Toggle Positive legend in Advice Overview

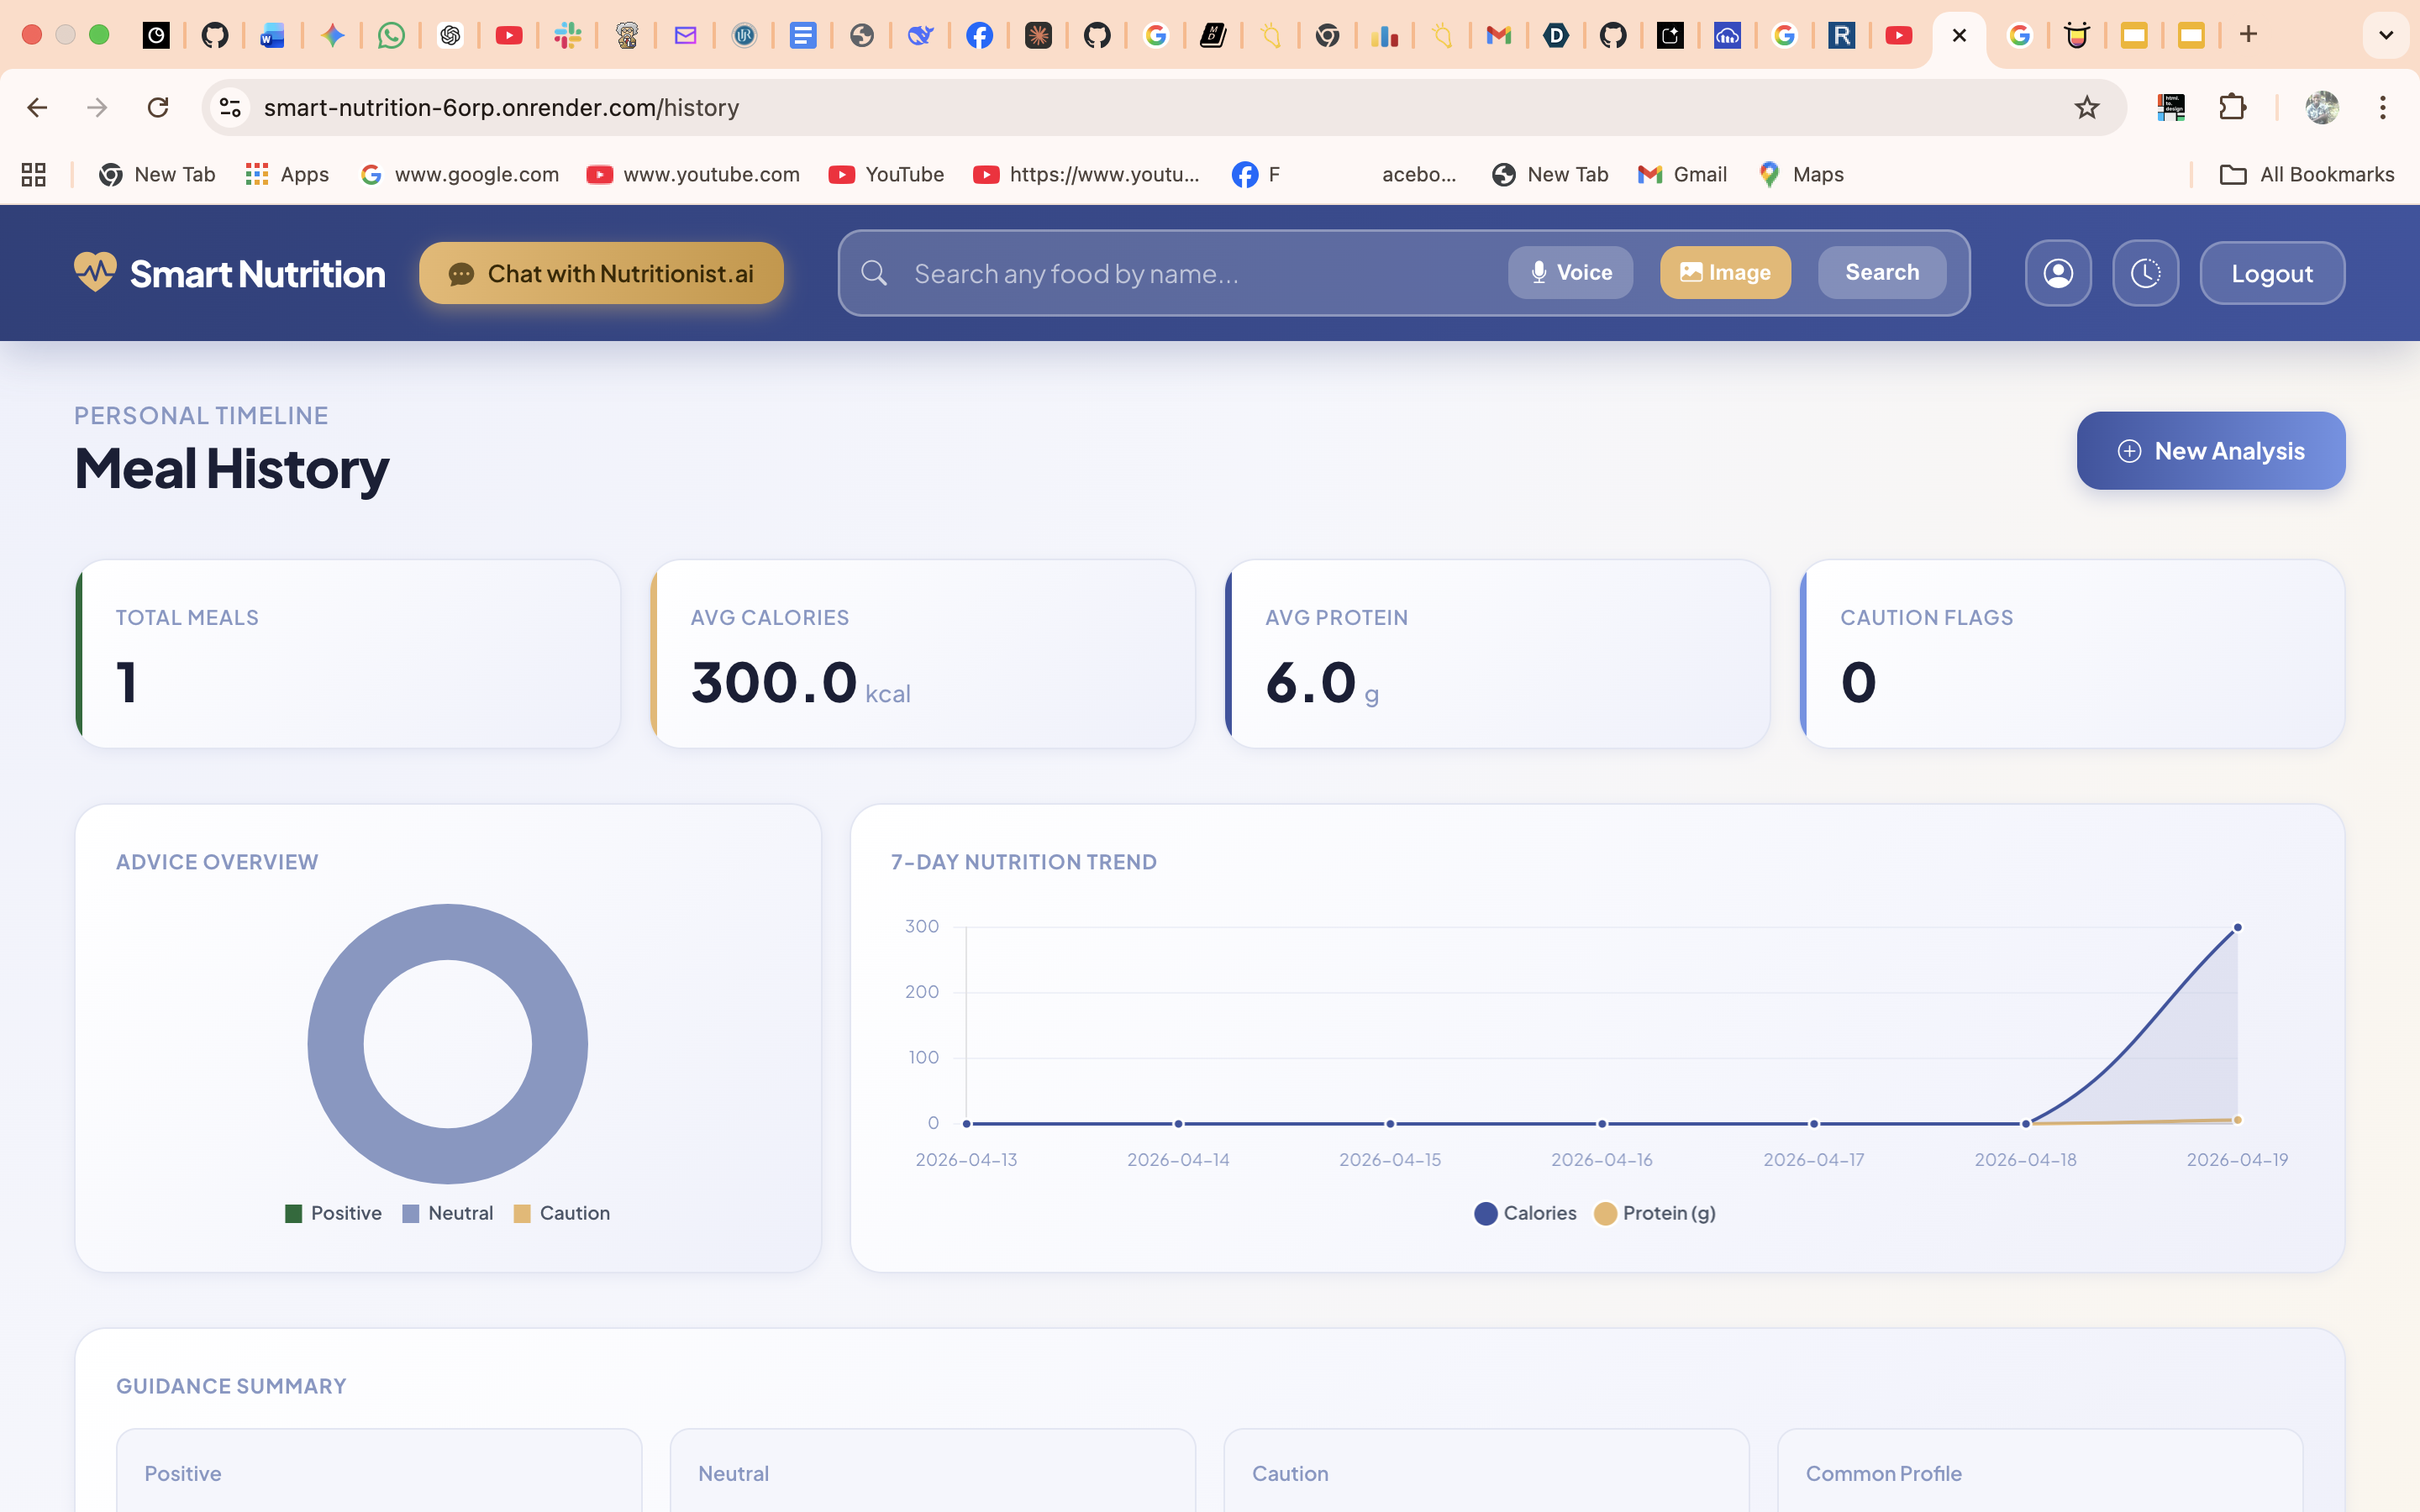(x=334, y=1213)
